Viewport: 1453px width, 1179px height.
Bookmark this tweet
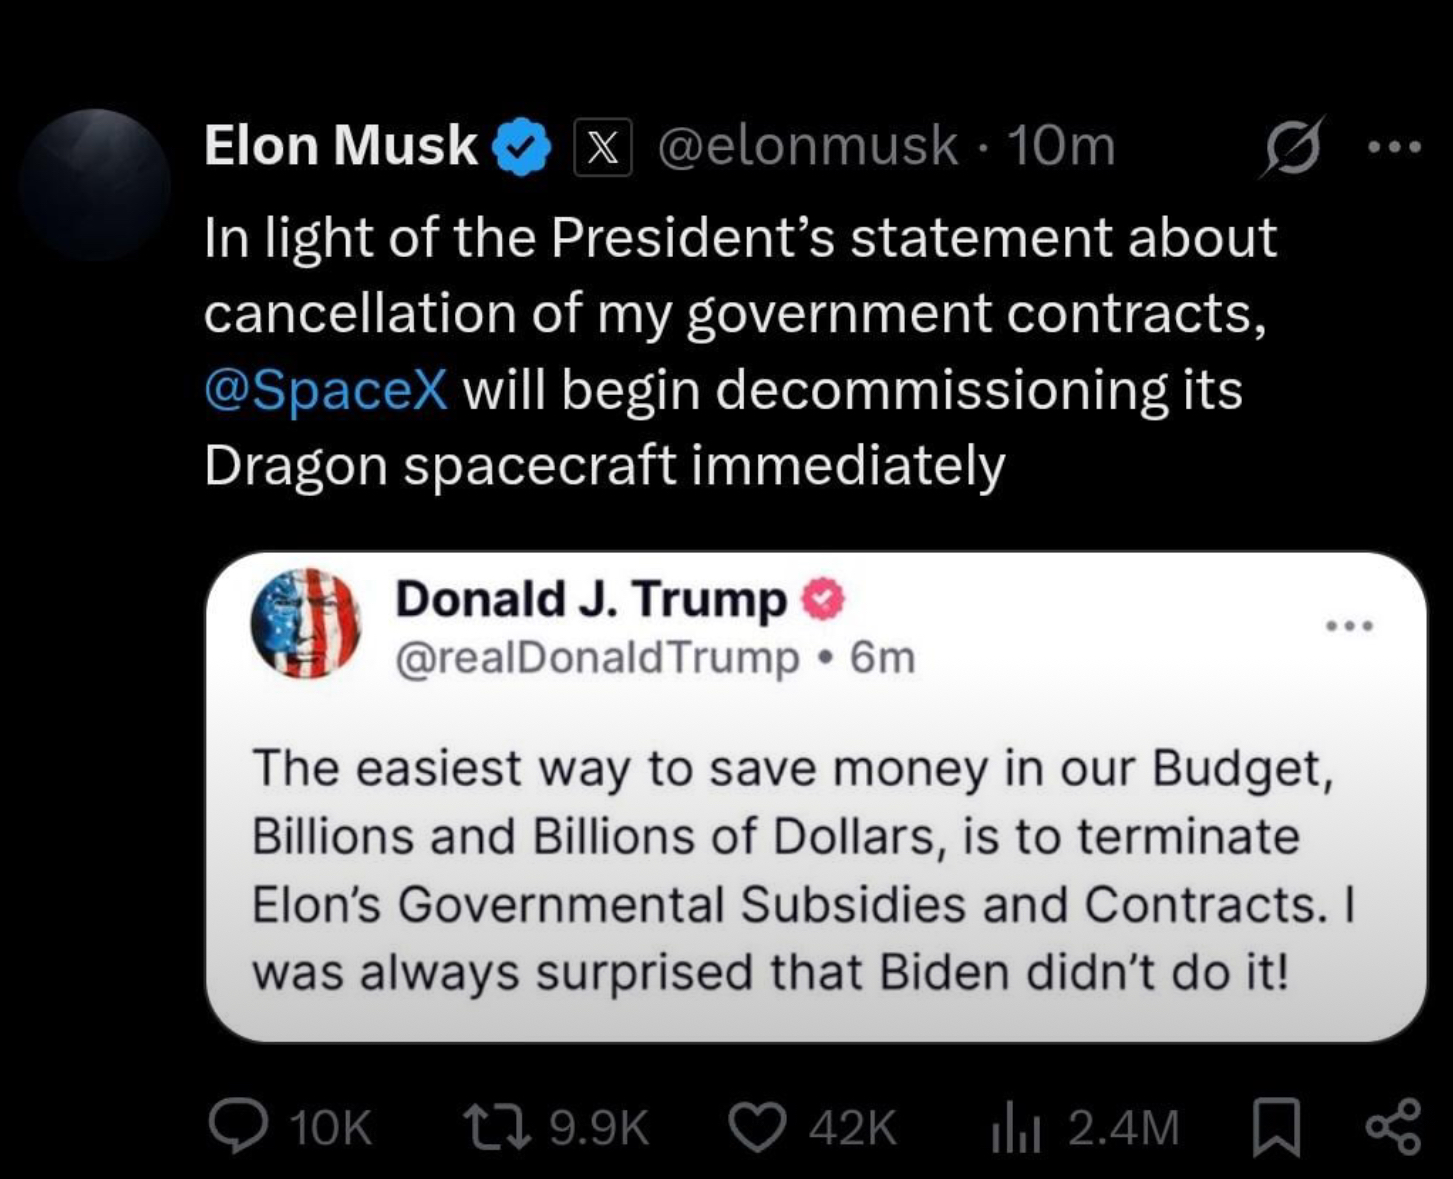tap(1277, 1126)
